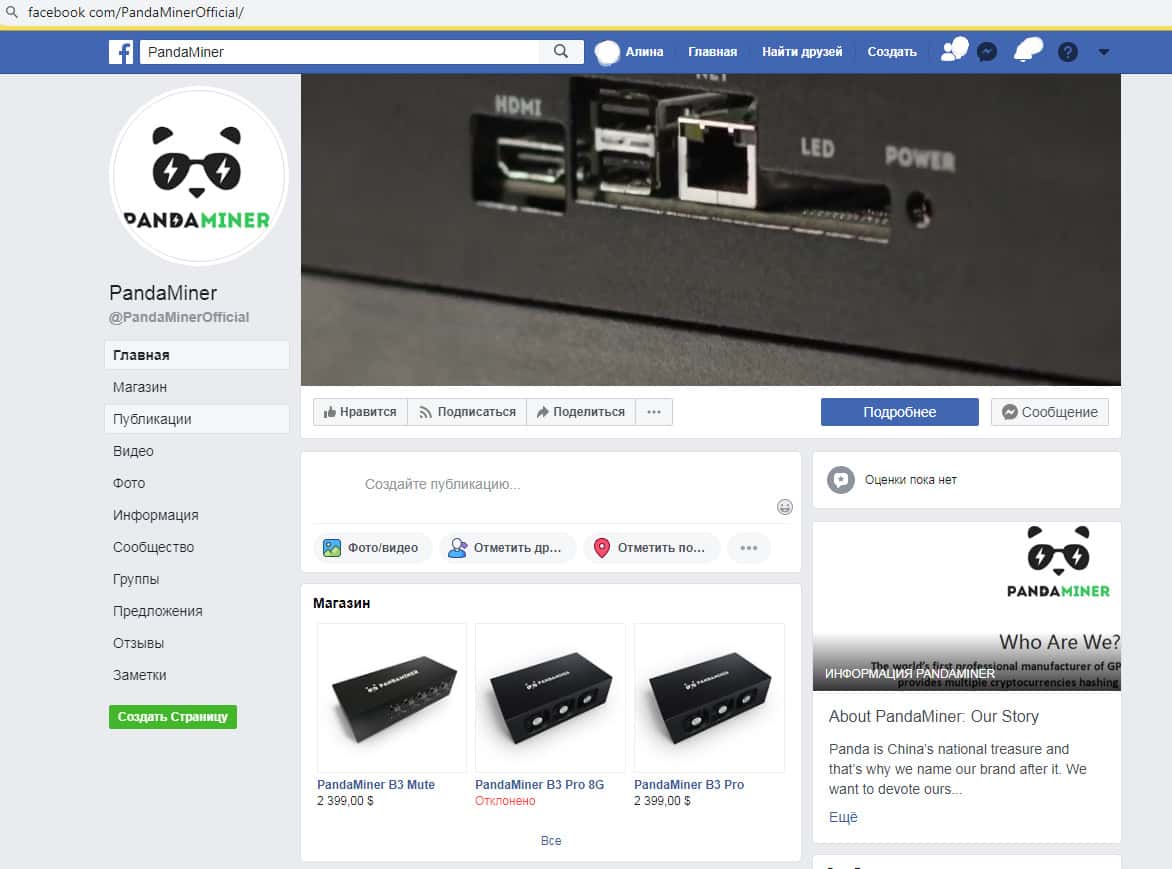The width and height of the screenshot is (1172, 869).
Task: Click the @PandaMinerOfficial username text
Action: point(179,318)
